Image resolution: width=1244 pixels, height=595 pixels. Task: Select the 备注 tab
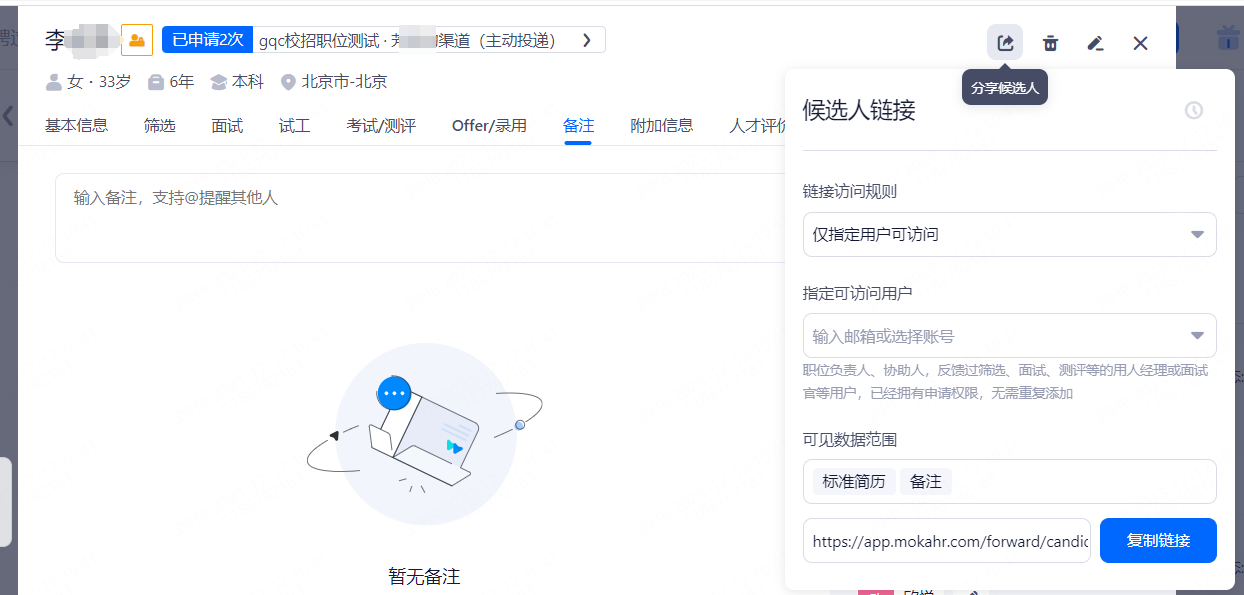578,125
